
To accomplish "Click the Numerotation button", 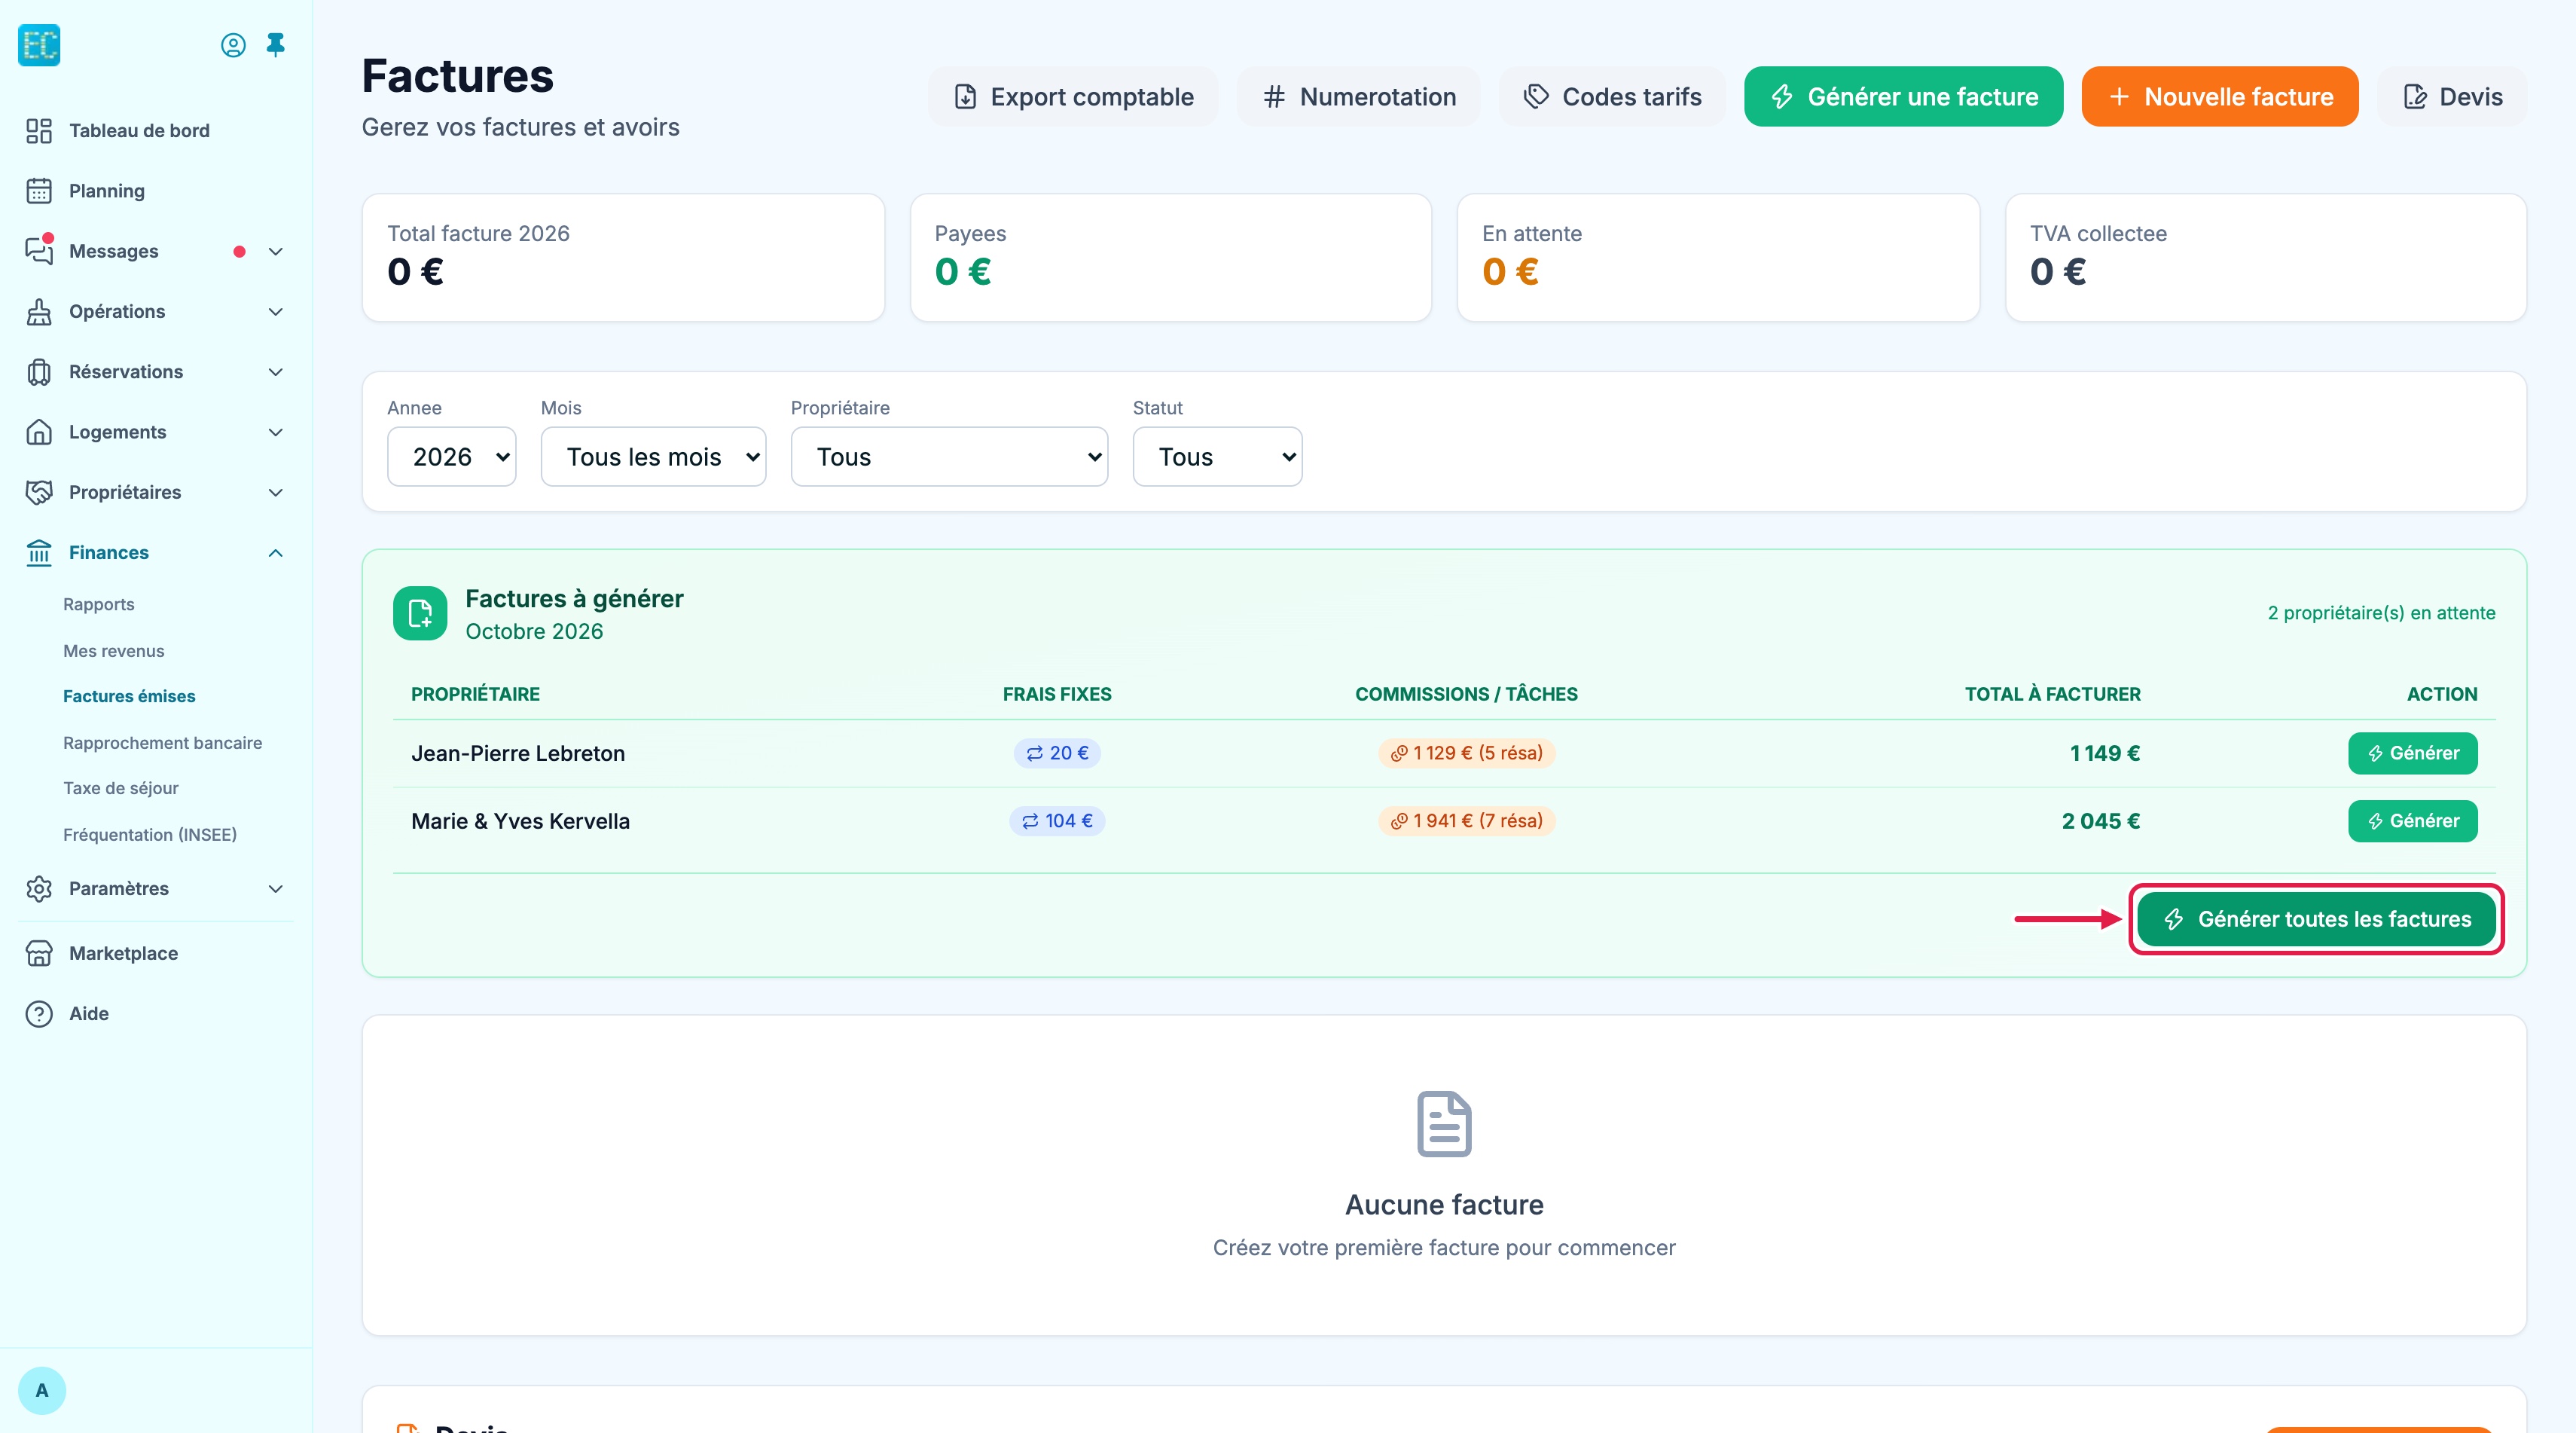I will point(1358,97).
